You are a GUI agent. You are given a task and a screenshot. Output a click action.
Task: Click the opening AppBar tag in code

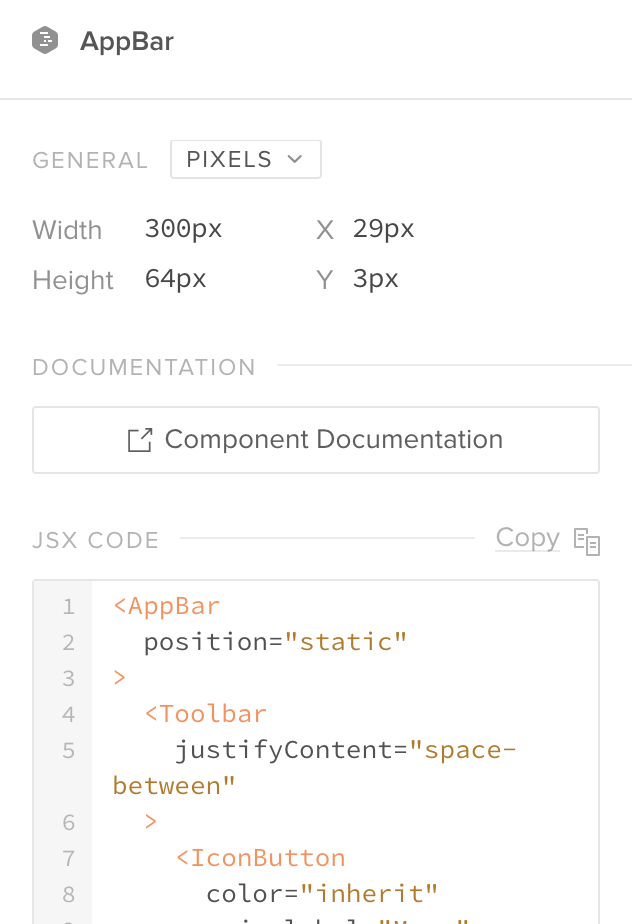166,606
